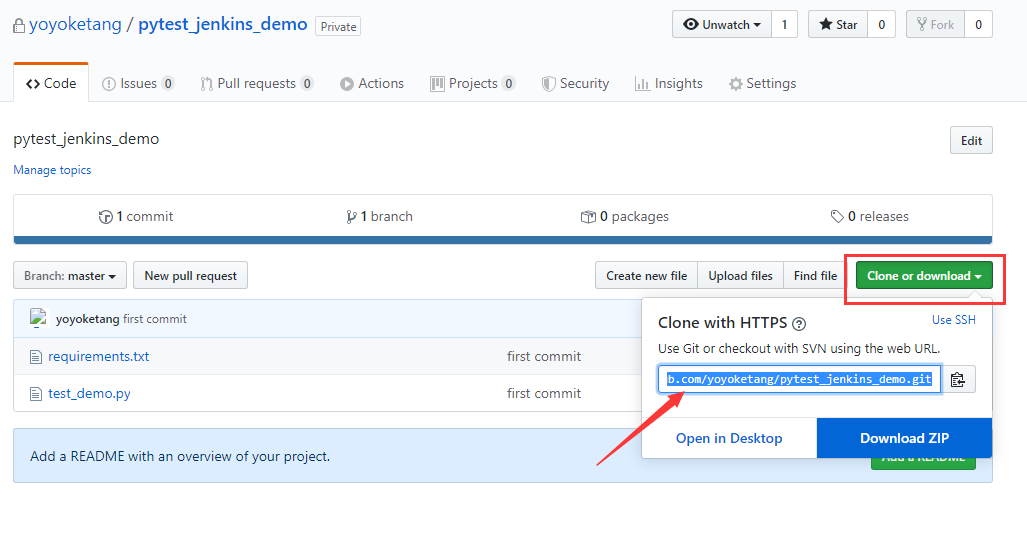Image resolution: width=1027 pixels, height=539 pixels.
Task: Click the help icon beside Clone with HTTPS
Action: pyautogui.click(x=798, y=324)
